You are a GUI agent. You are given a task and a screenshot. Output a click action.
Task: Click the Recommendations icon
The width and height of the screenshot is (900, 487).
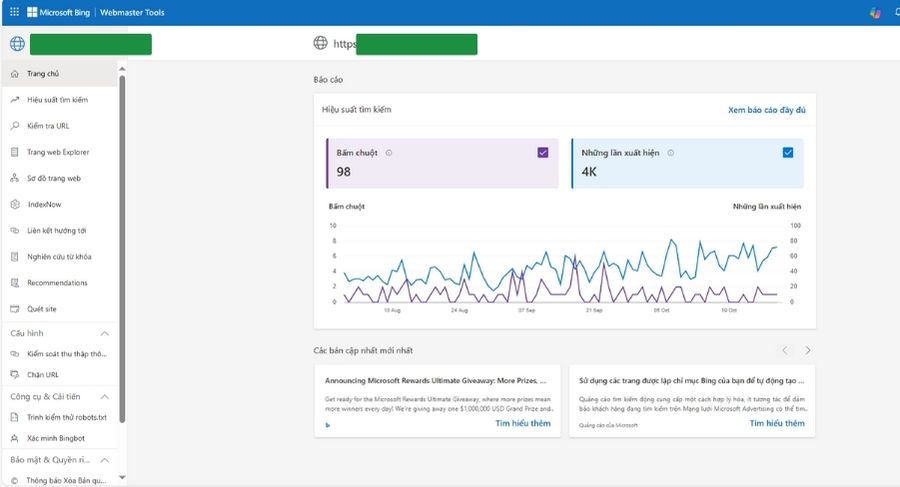coord(15,283)
